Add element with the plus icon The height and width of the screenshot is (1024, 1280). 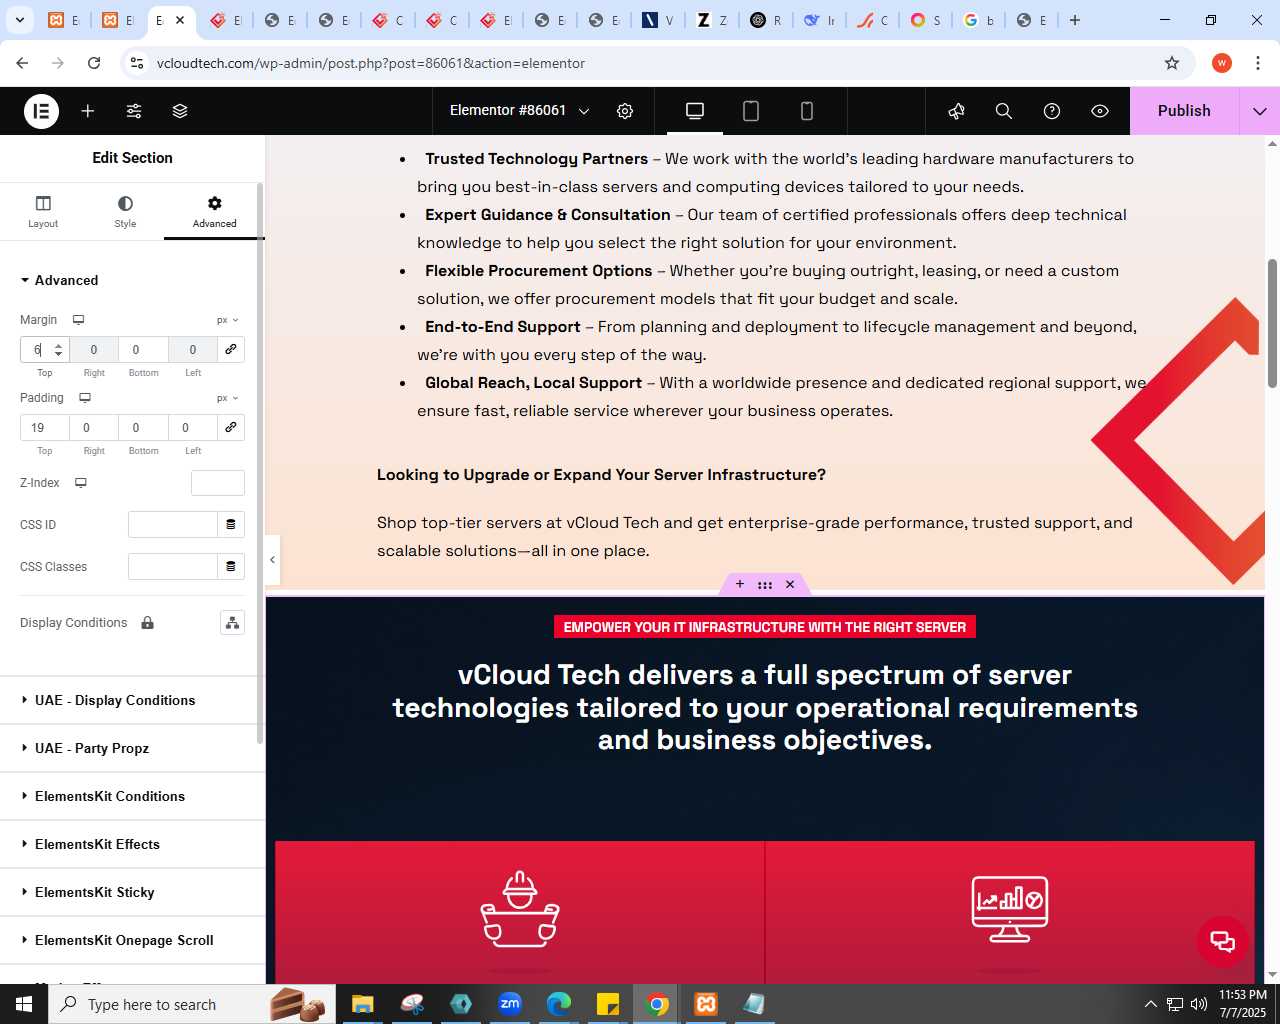[88, 111]
